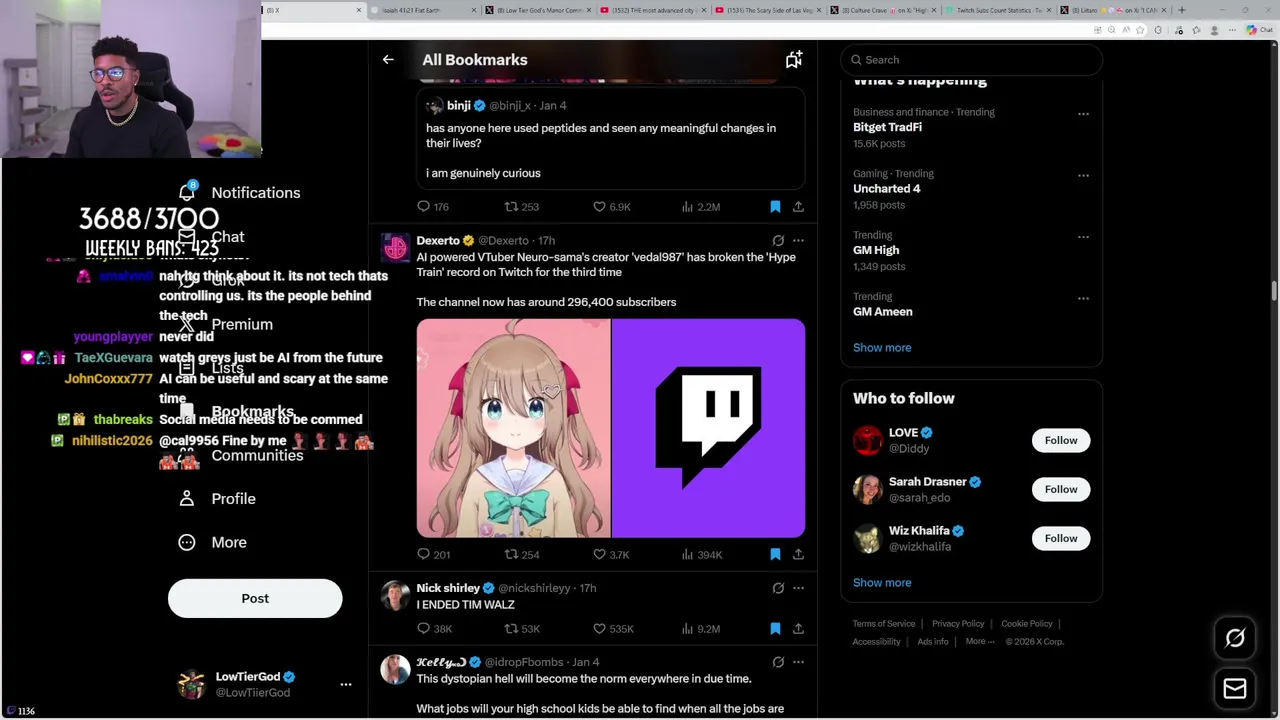The image size is (1280, 720).
Task: Open LowTierGod account menu dots
Action: (x=345, y=685)
